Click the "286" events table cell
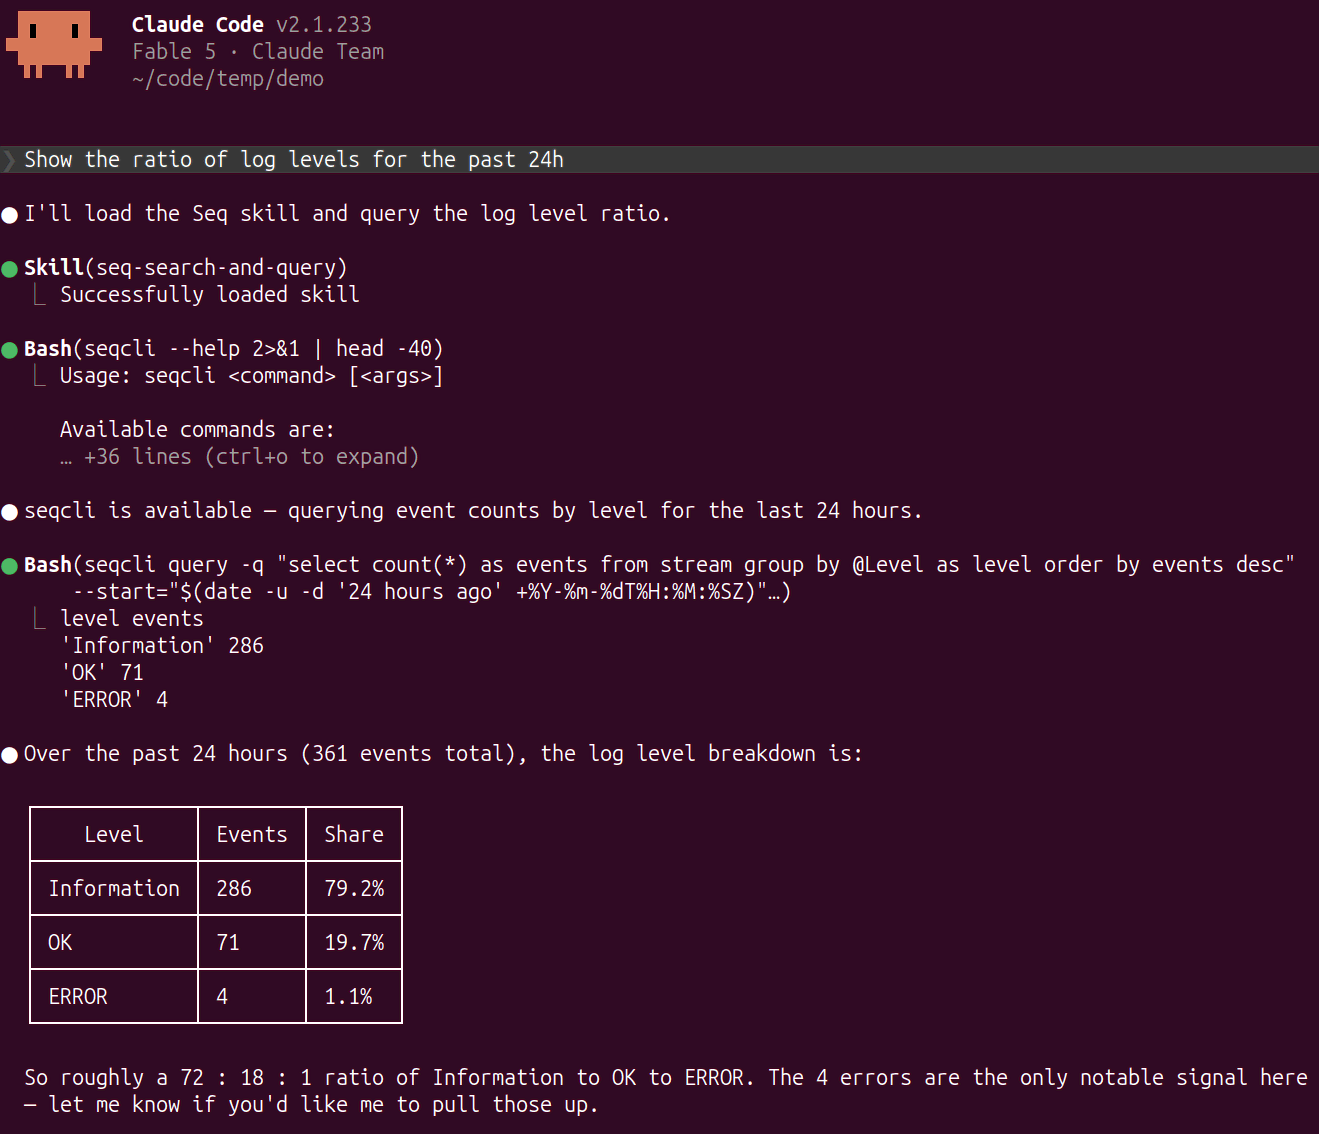This screenshot has width=1319, height=1134. (252, 888)
